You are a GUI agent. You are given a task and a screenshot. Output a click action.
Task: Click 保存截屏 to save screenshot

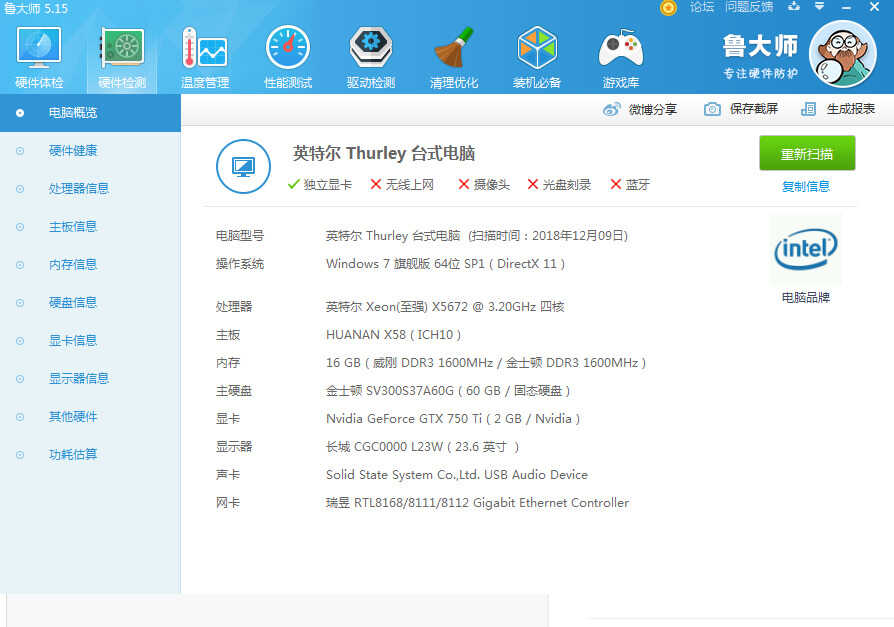click(741, 109)
